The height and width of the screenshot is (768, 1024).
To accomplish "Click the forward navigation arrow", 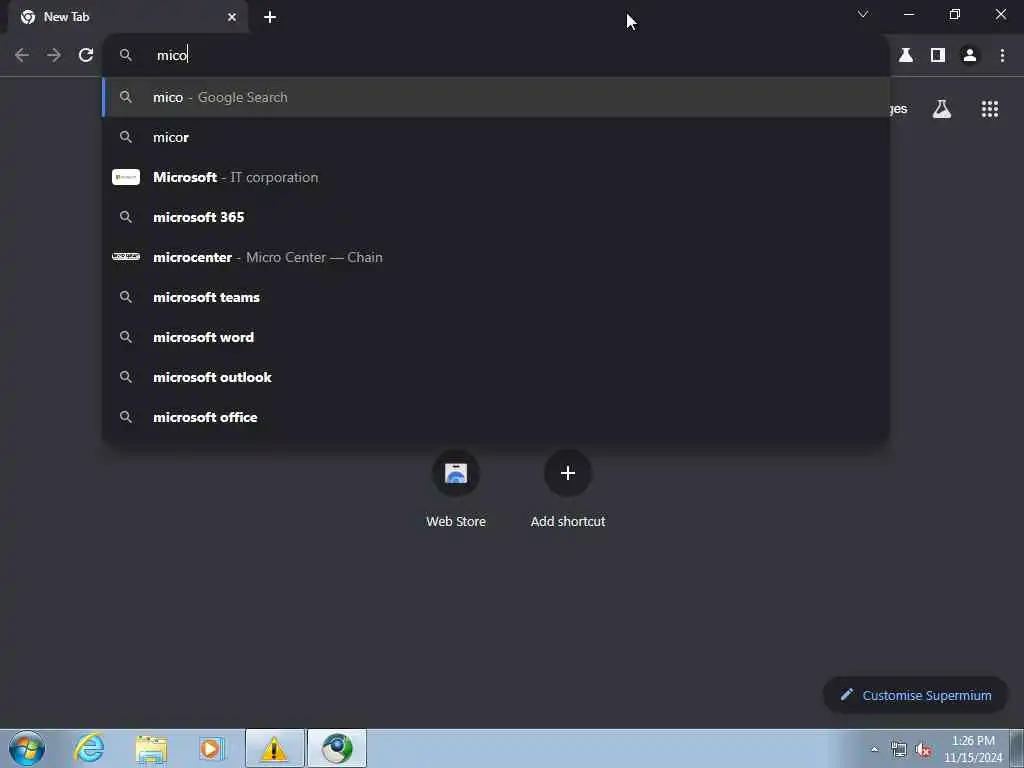I will (54, 56).
